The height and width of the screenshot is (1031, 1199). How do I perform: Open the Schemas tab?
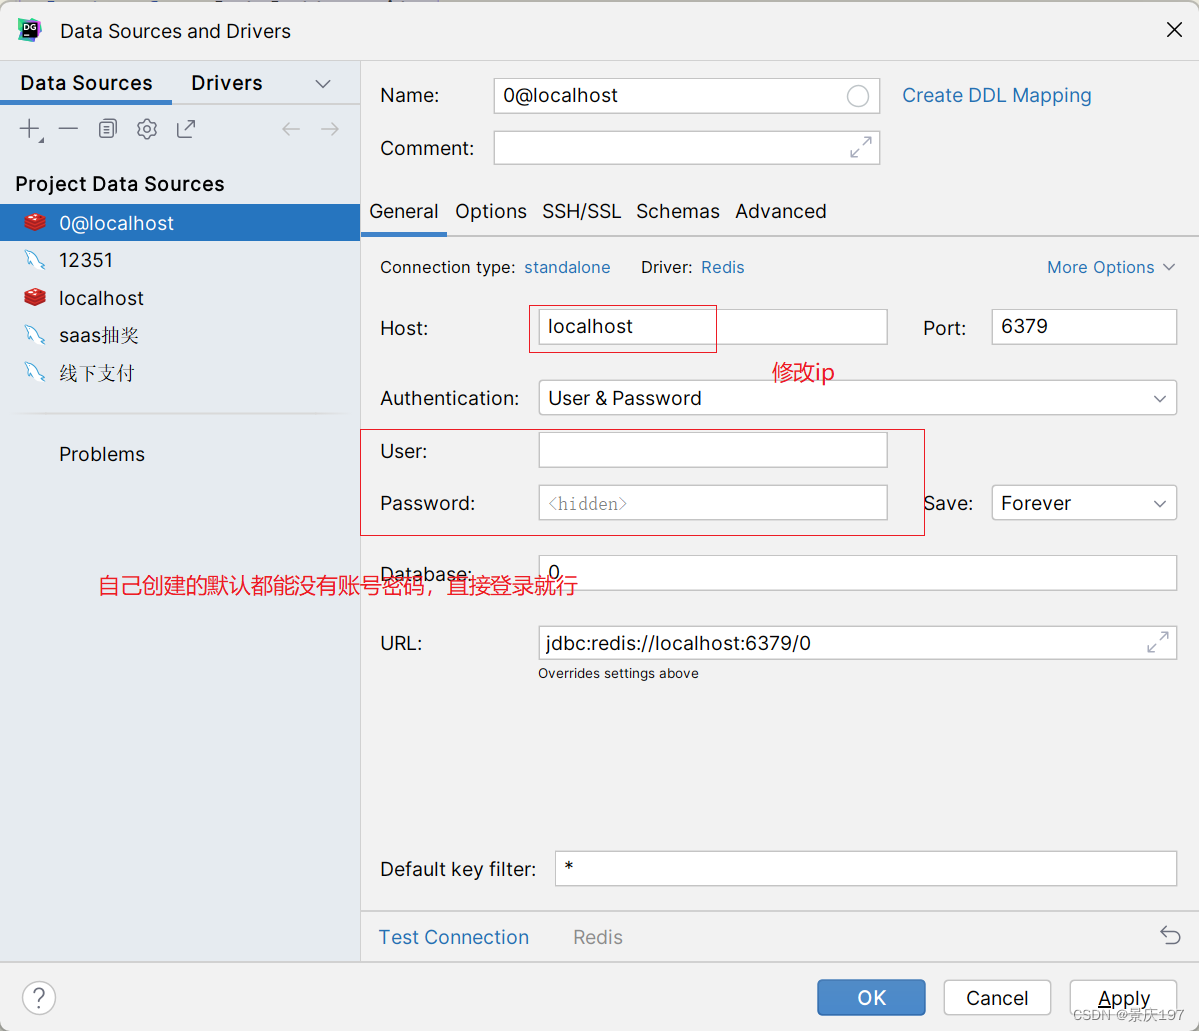click(x=677, y=211)
